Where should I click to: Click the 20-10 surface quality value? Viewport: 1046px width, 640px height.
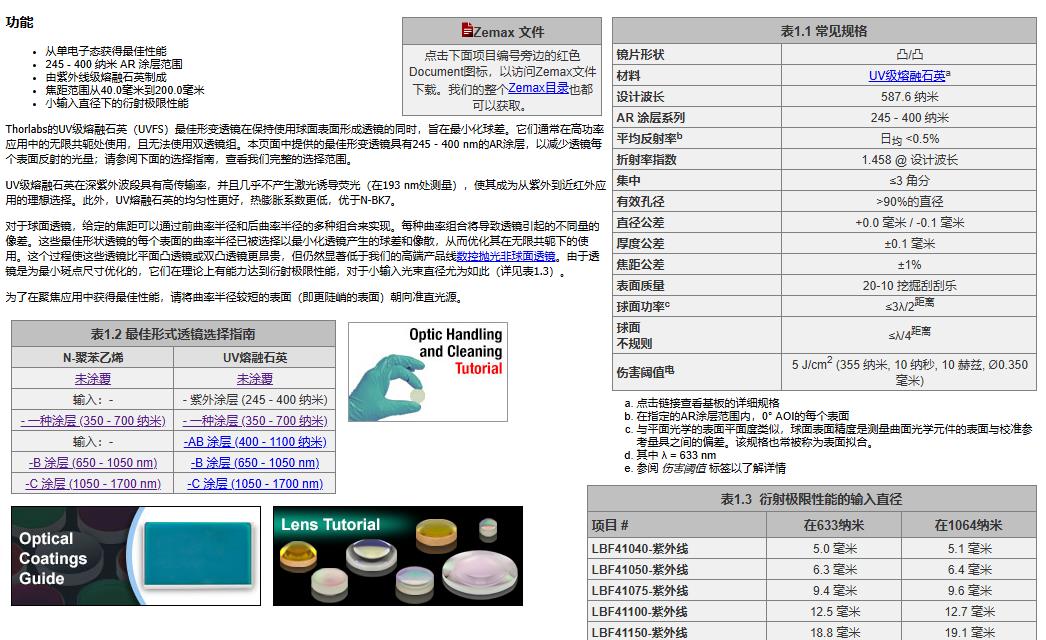909,286
